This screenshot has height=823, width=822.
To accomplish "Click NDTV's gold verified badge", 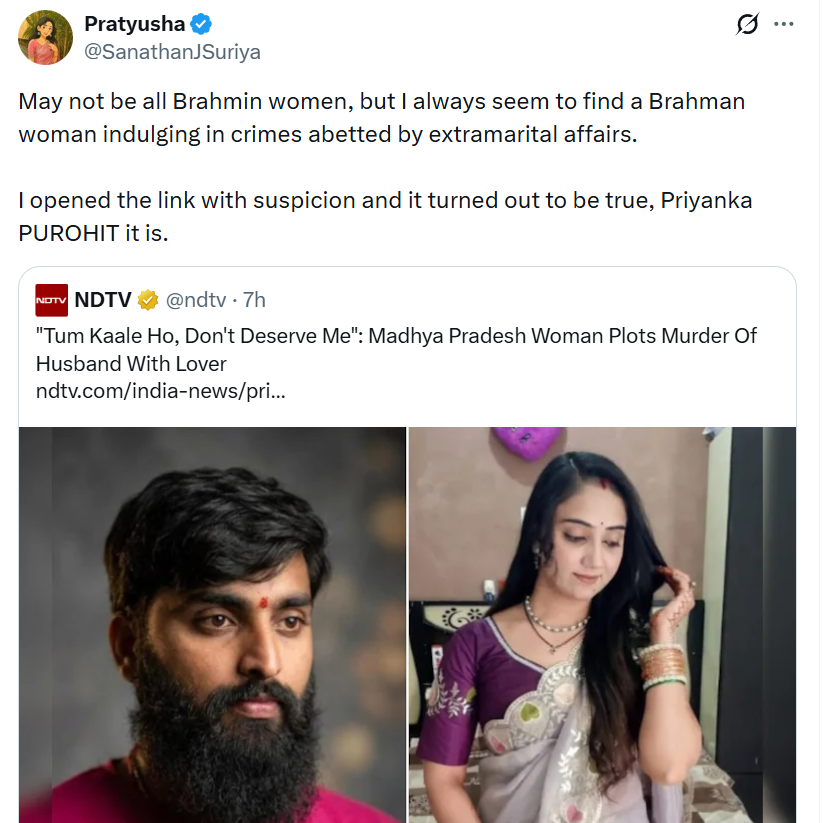I will pos(147,299).
